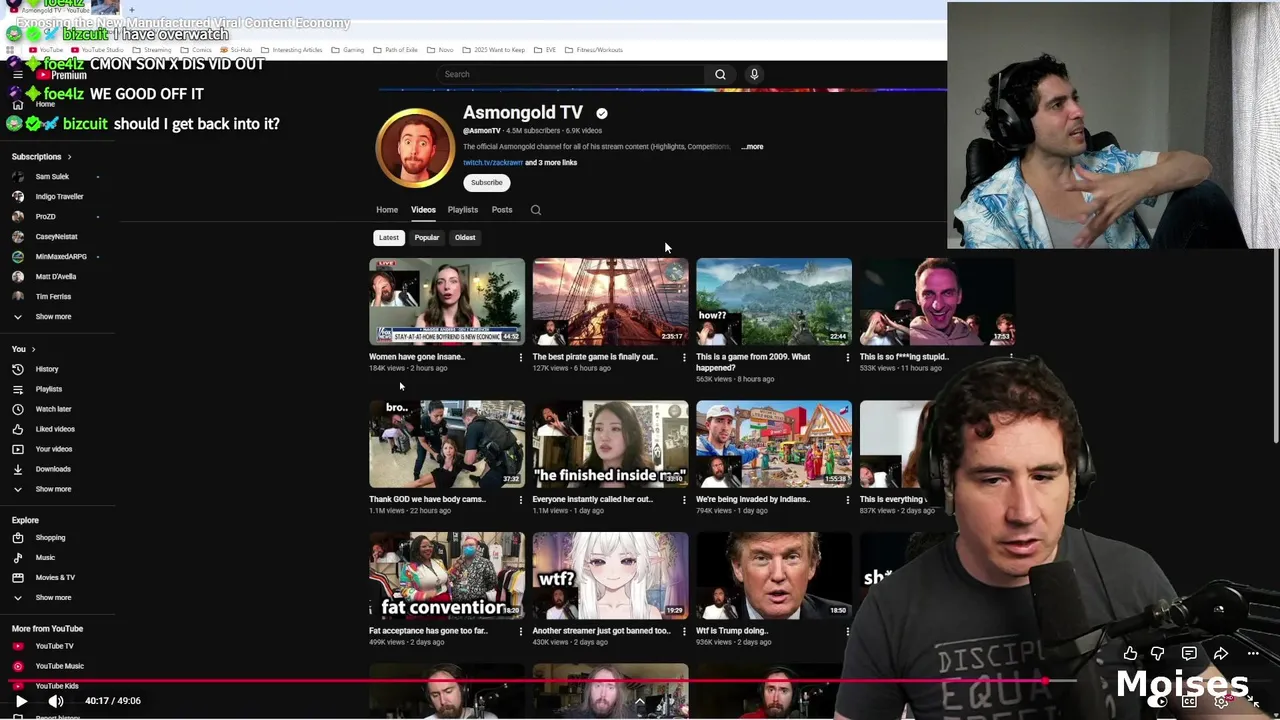Expand 'Show more' under Explore
1280x720 pixels.
coord(53,598)
